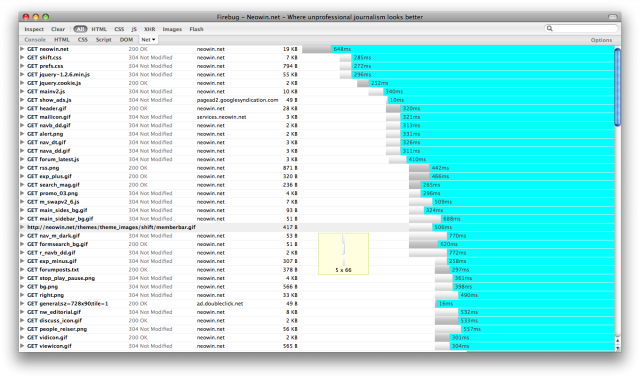Click the 16ms timeline label
The width and height of the screenshot is (640, 378).
(446, 304)
